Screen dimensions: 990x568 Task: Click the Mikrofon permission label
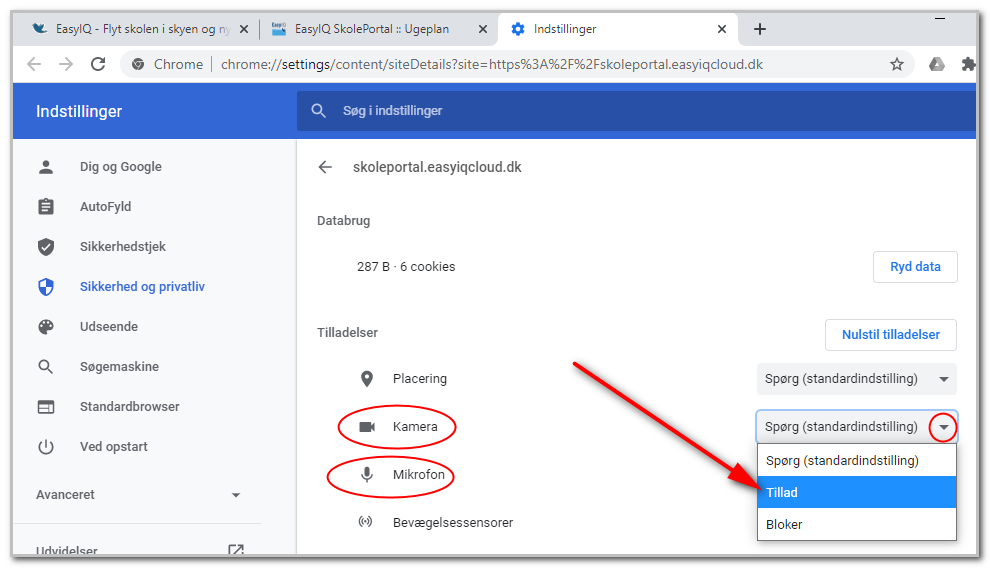419,475
